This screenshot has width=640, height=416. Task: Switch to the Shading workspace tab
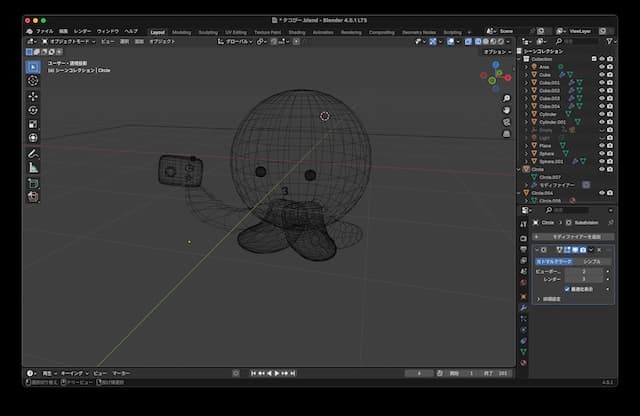tap(297, 32)
